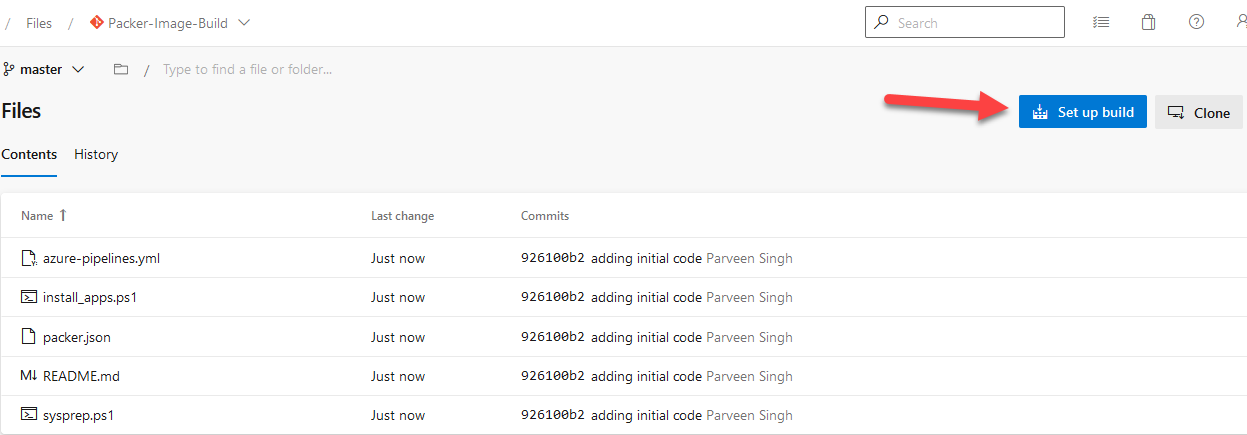
Task: Click the sysprep.ps1 PowerShell file icon
Action: point(28,415)
